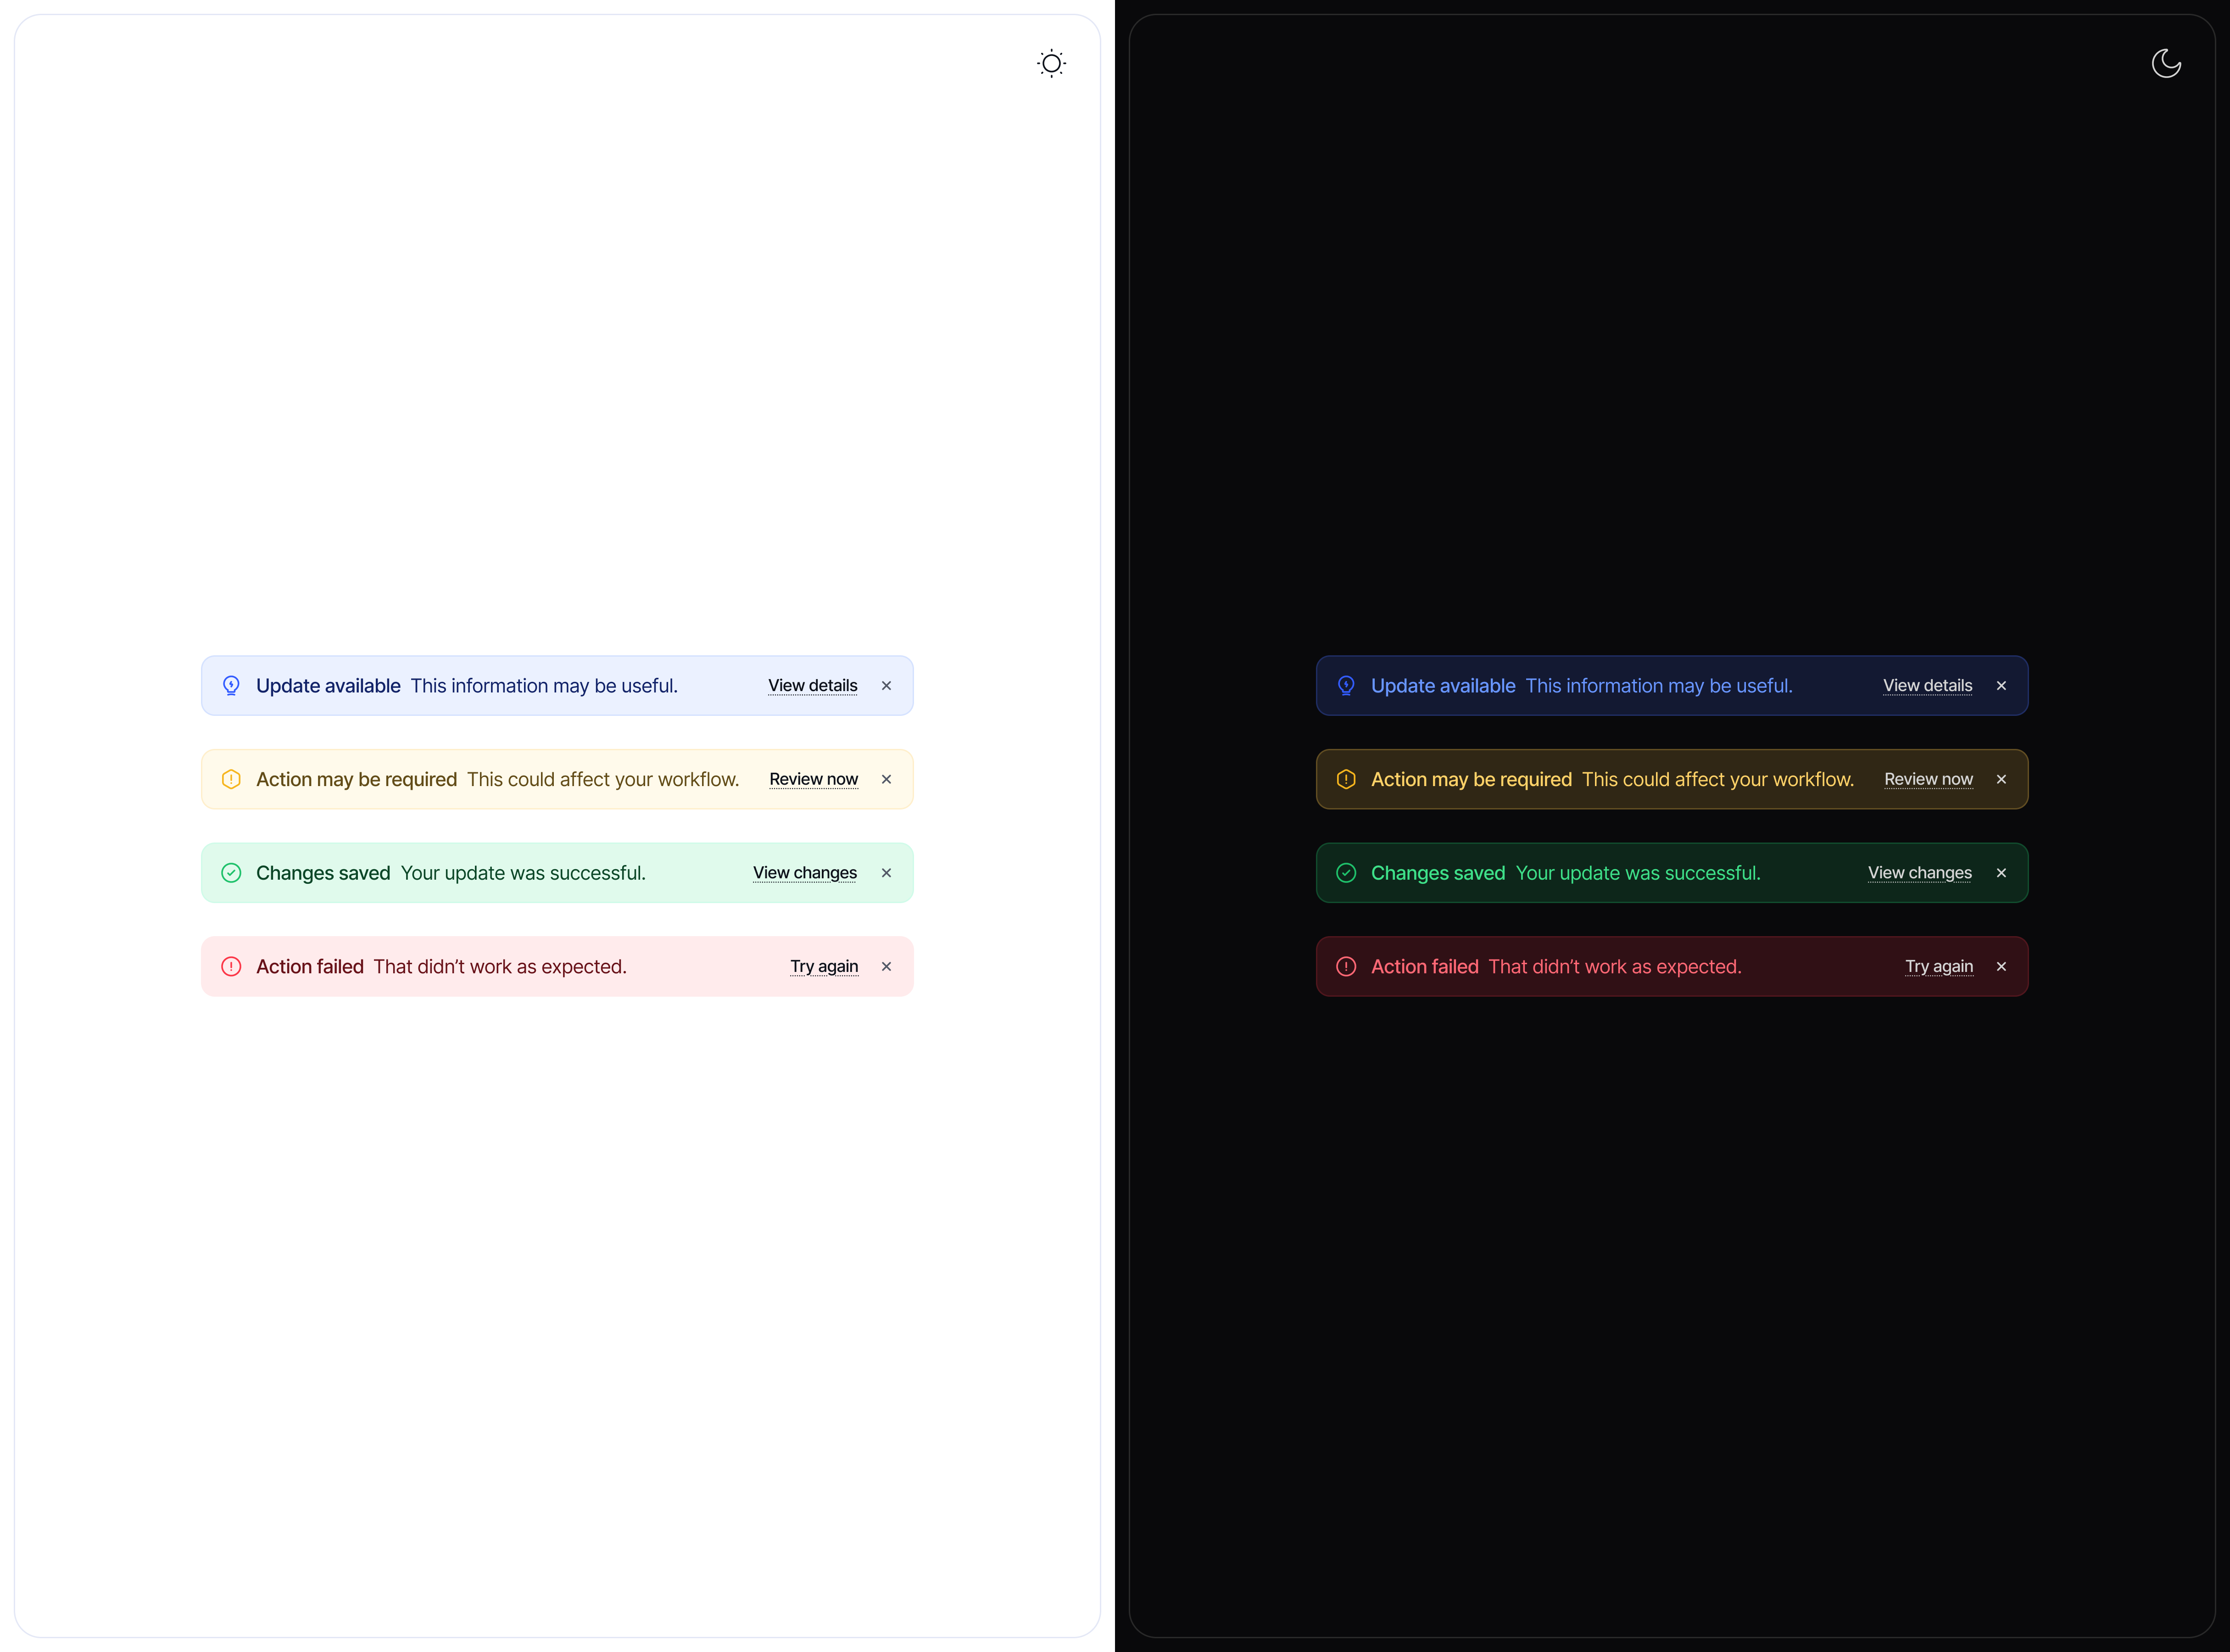Click Try again on the light error alert
The image size is (2230, 1652).
pos(824,966)
